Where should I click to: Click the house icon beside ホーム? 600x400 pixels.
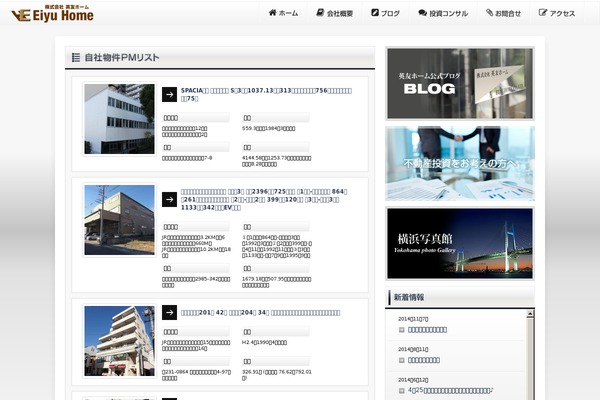pos(272,13)
